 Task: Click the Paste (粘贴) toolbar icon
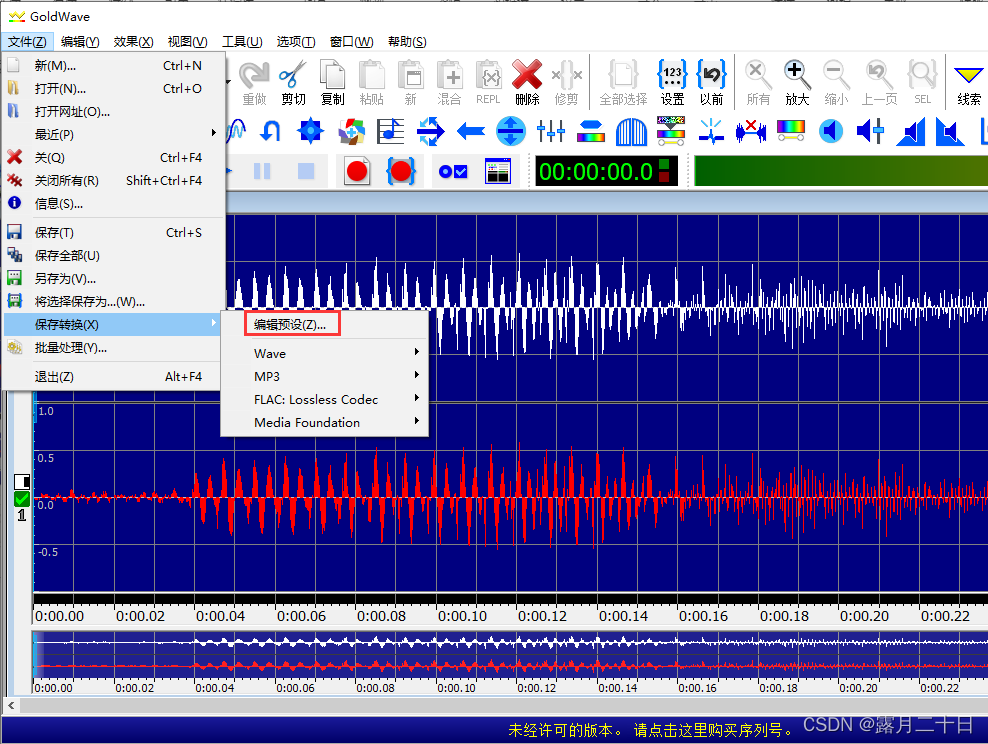371,83
